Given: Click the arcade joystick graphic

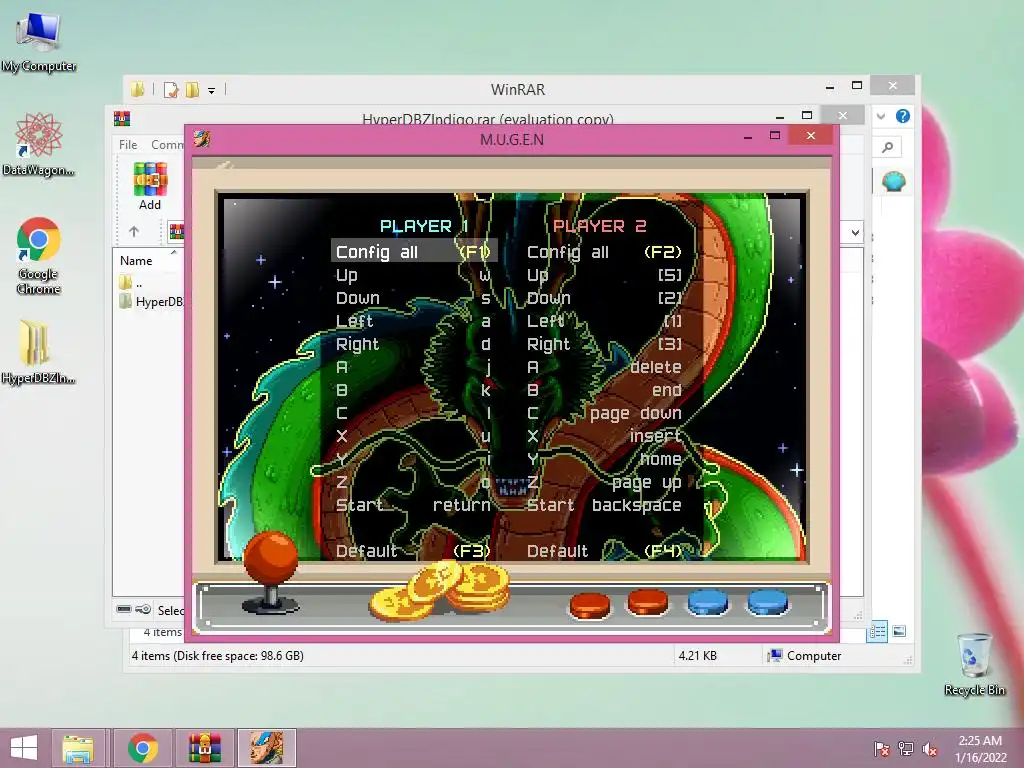Looking at the screenshot, I should (x=270, y=571).
